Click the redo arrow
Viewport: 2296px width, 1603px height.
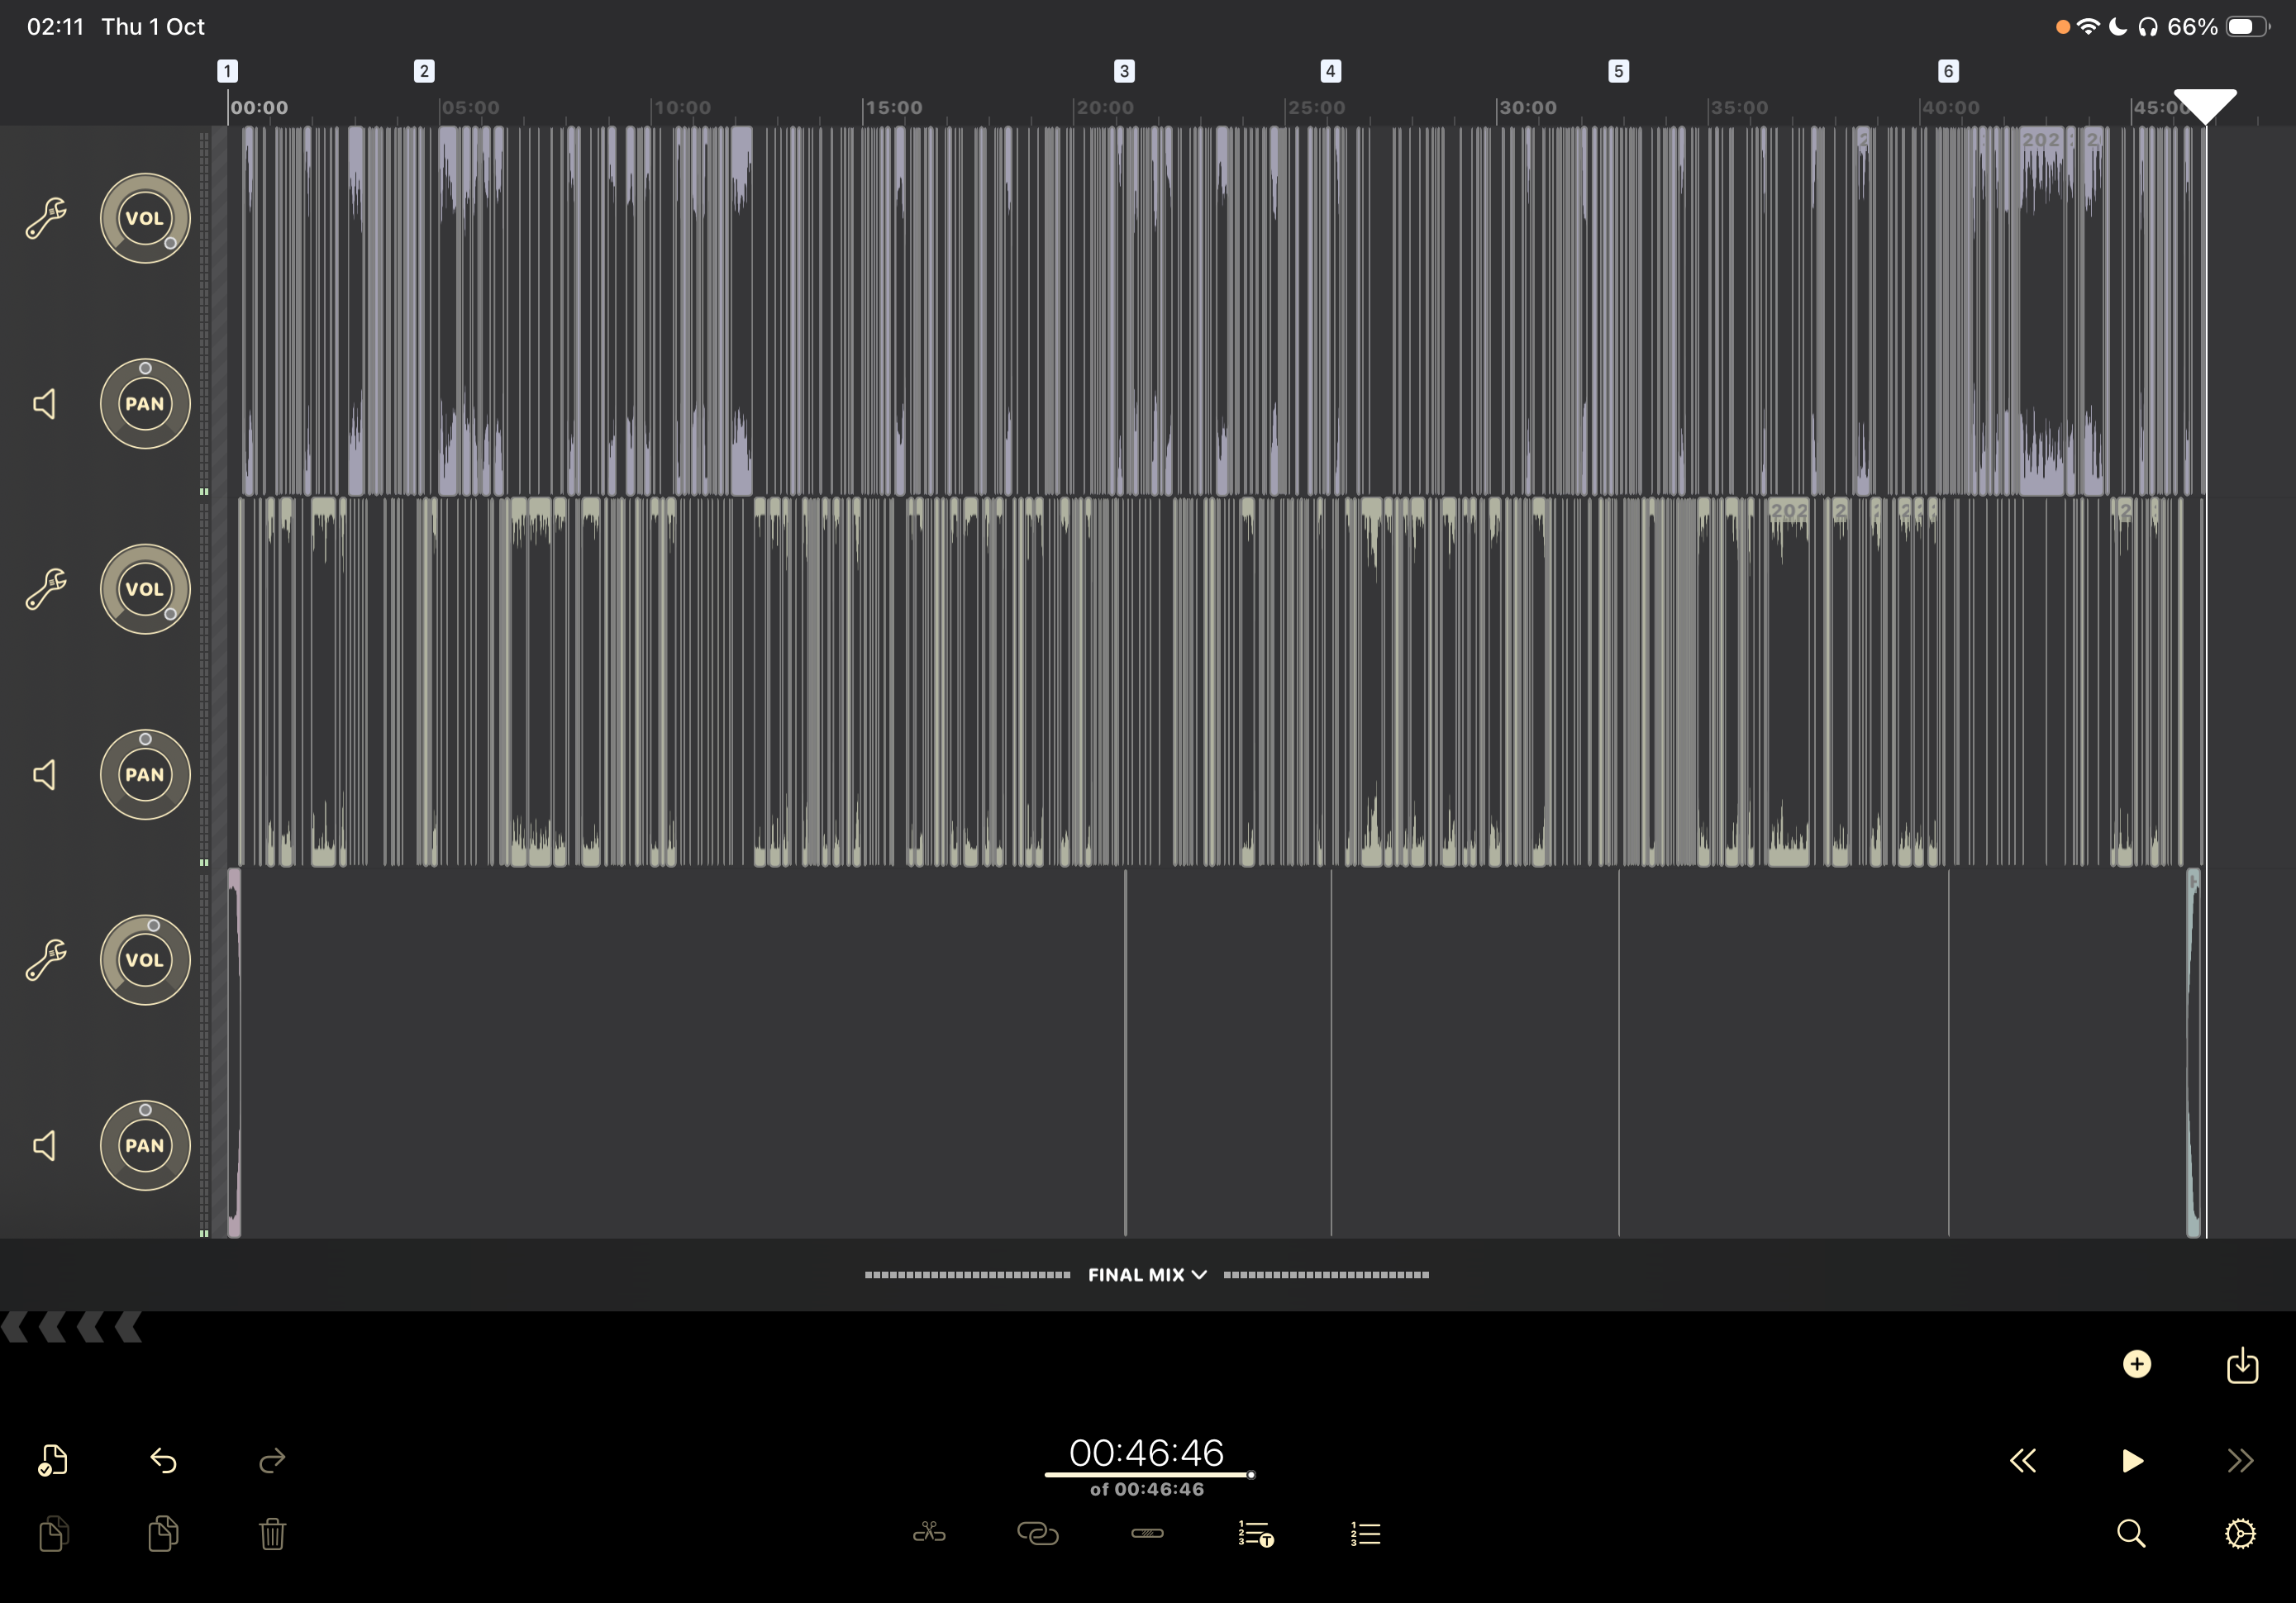272,1461
